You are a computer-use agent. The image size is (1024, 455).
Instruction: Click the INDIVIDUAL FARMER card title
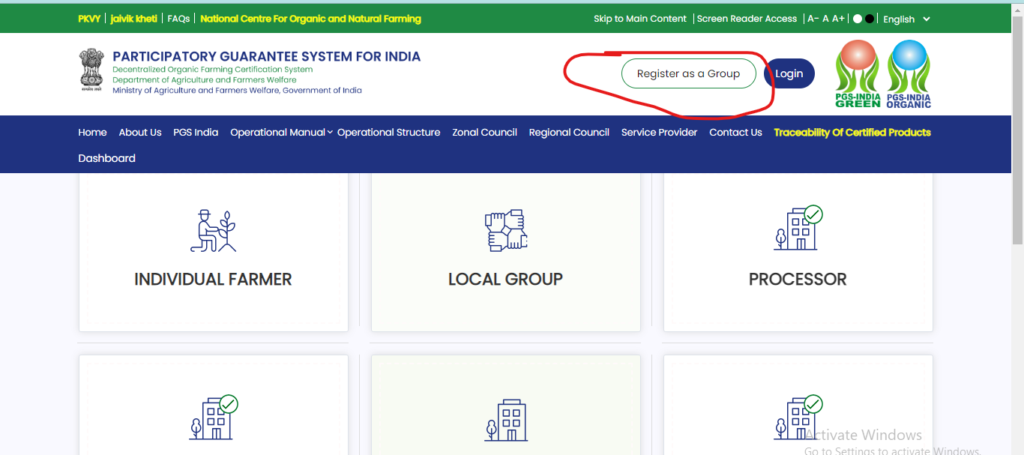(213, 279)
